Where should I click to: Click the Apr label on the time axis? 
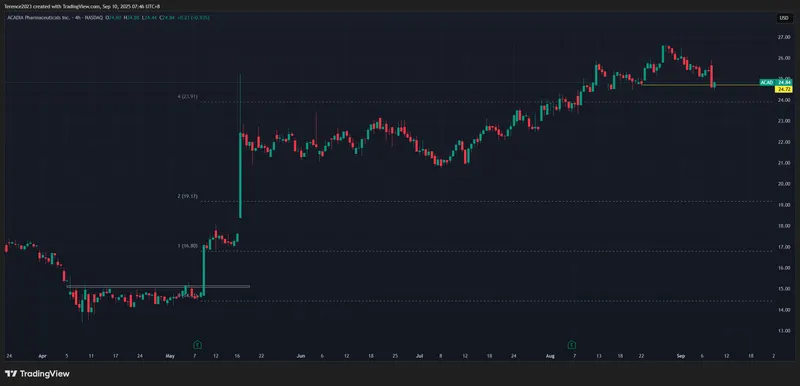tap(43, 355)
